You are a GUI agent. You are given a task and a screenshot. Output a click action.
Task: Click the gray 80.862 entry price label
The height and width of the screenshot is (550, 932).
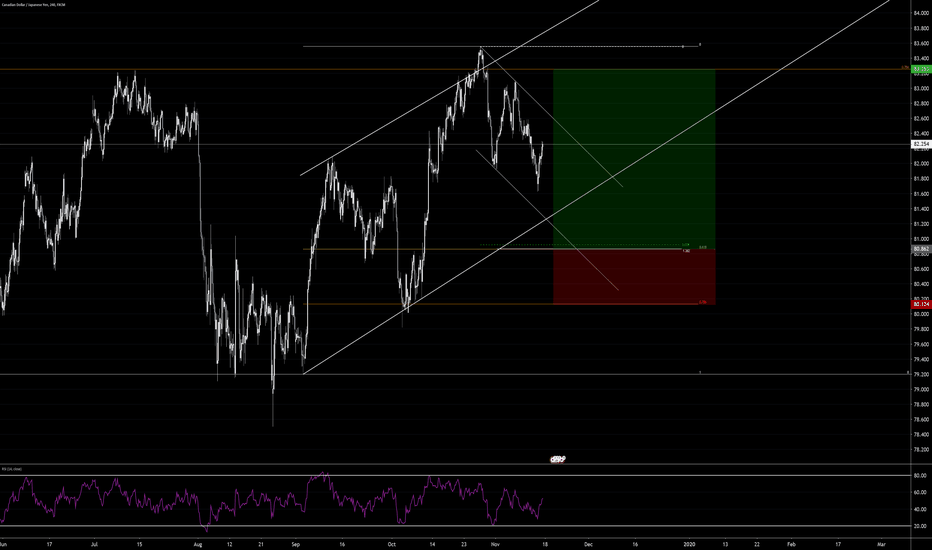pyautogui.click(x=920, y=250)
